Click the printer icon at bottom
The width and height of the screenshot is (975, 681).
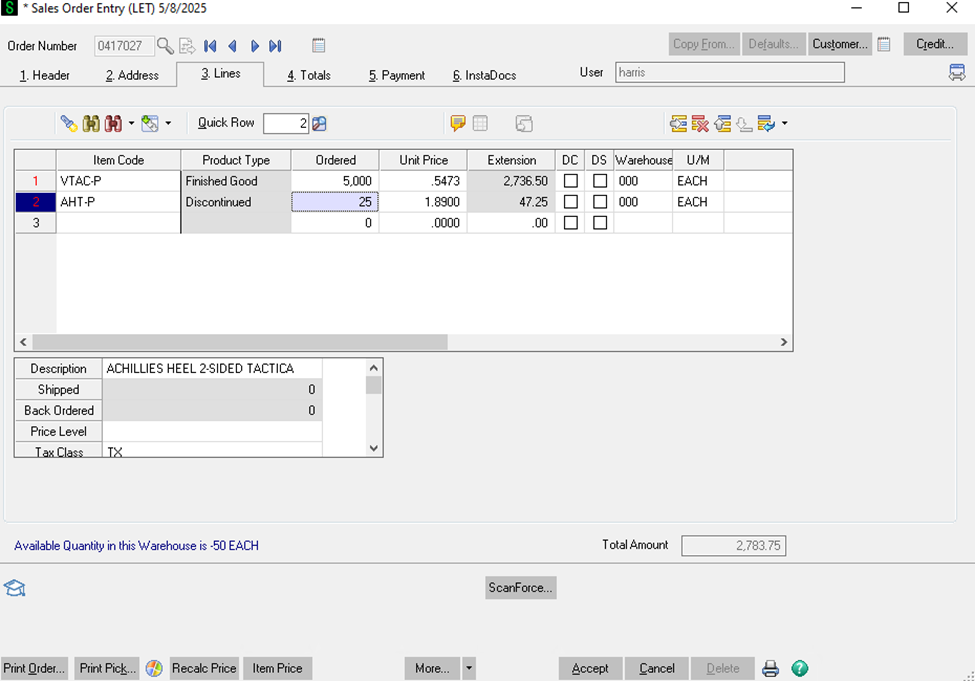pos(771,669)
